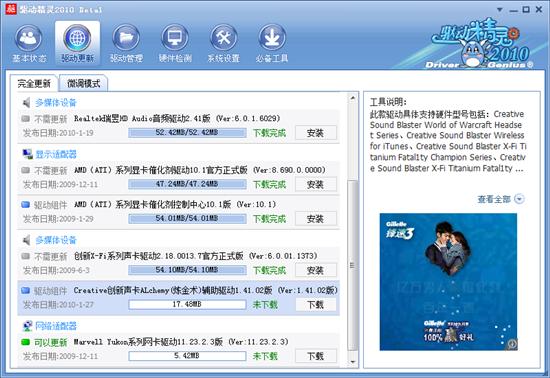Select the 驱动更新 globe icon

coord(77,38)
